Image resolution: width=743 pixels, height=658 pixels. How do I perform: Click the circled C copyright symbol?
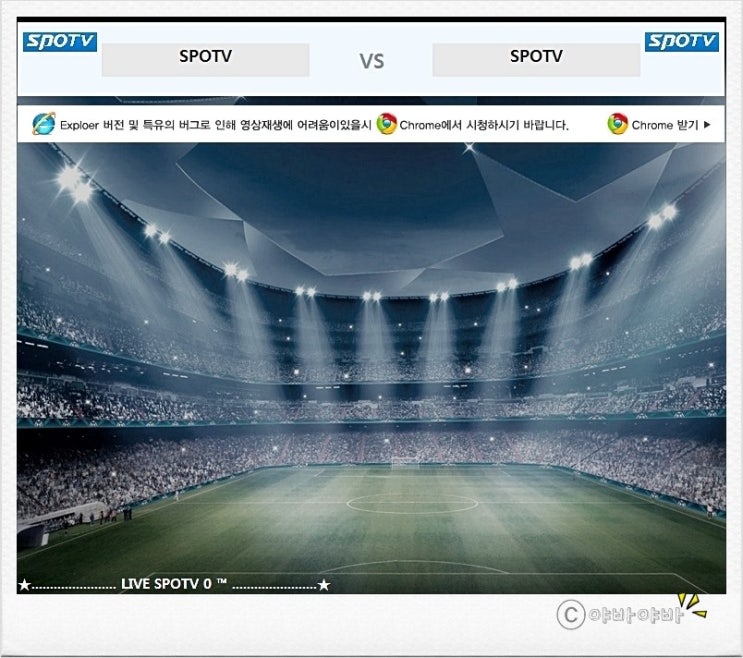tap(571, 614)
